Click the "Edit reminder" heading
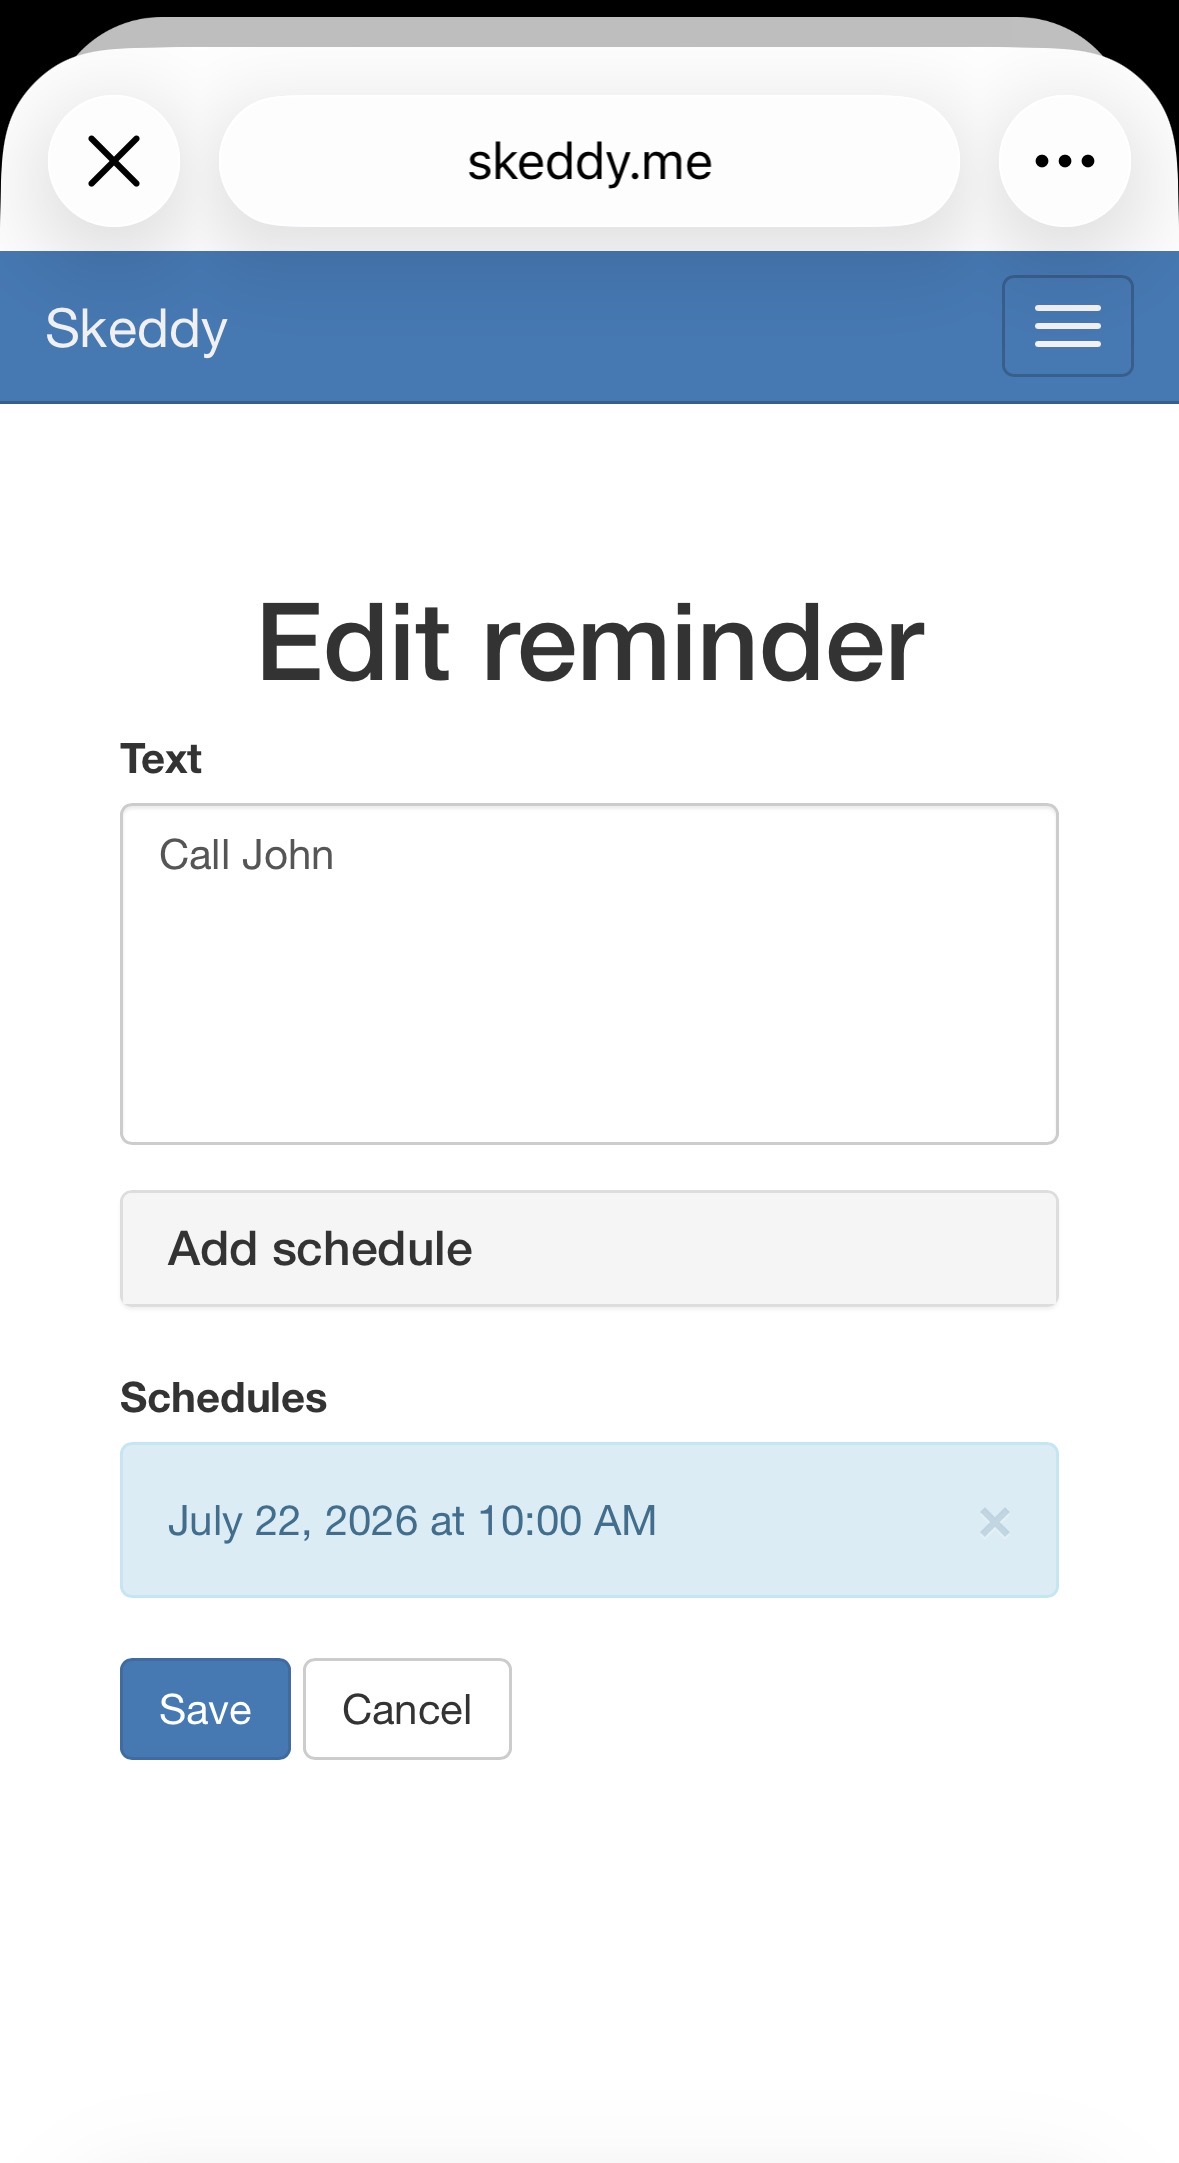The height and width of the screenshot is (2163, 1179). tap(590, 644)
